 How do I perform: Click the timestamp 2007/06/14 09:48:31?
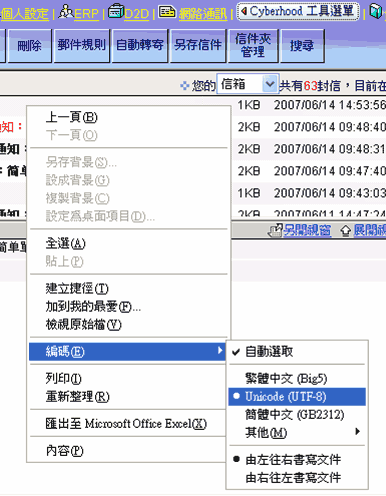tap(330, 149)
